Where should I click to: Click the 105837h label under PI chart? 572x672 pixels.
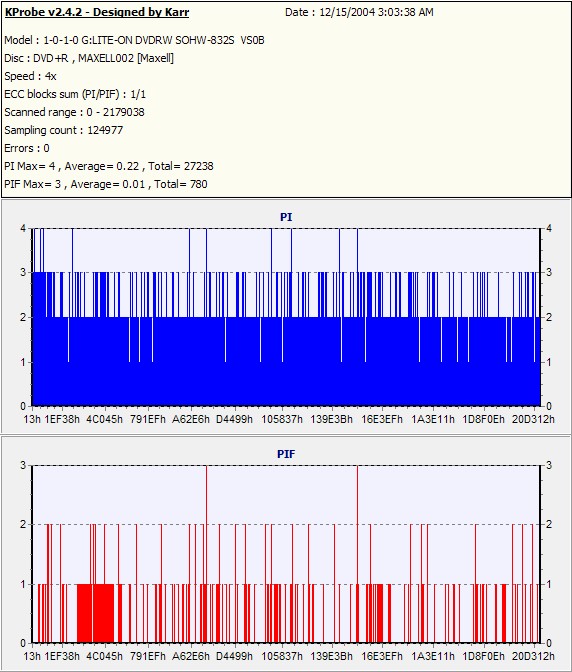(282, 419)
